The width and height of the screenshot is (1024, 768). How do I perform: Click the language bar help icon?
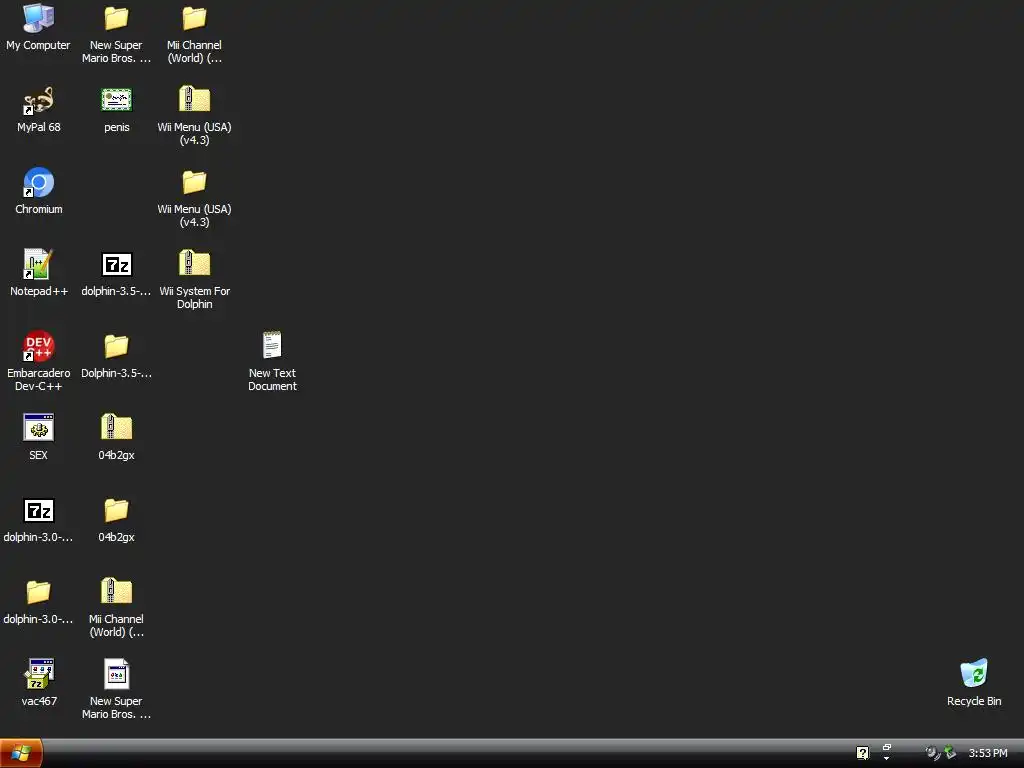pos(863,754)
